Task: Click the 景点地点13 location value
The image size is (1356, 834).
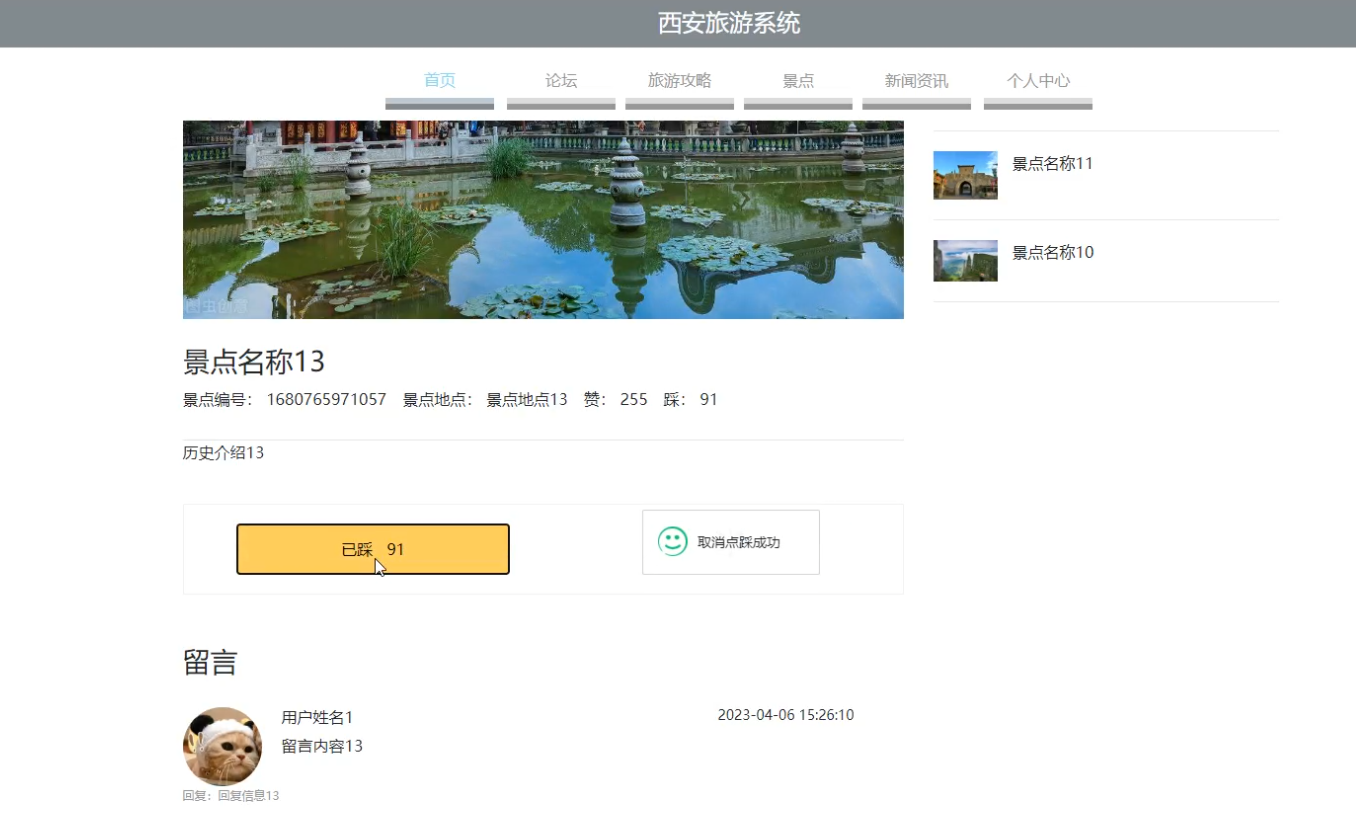Action: (527, 400)
